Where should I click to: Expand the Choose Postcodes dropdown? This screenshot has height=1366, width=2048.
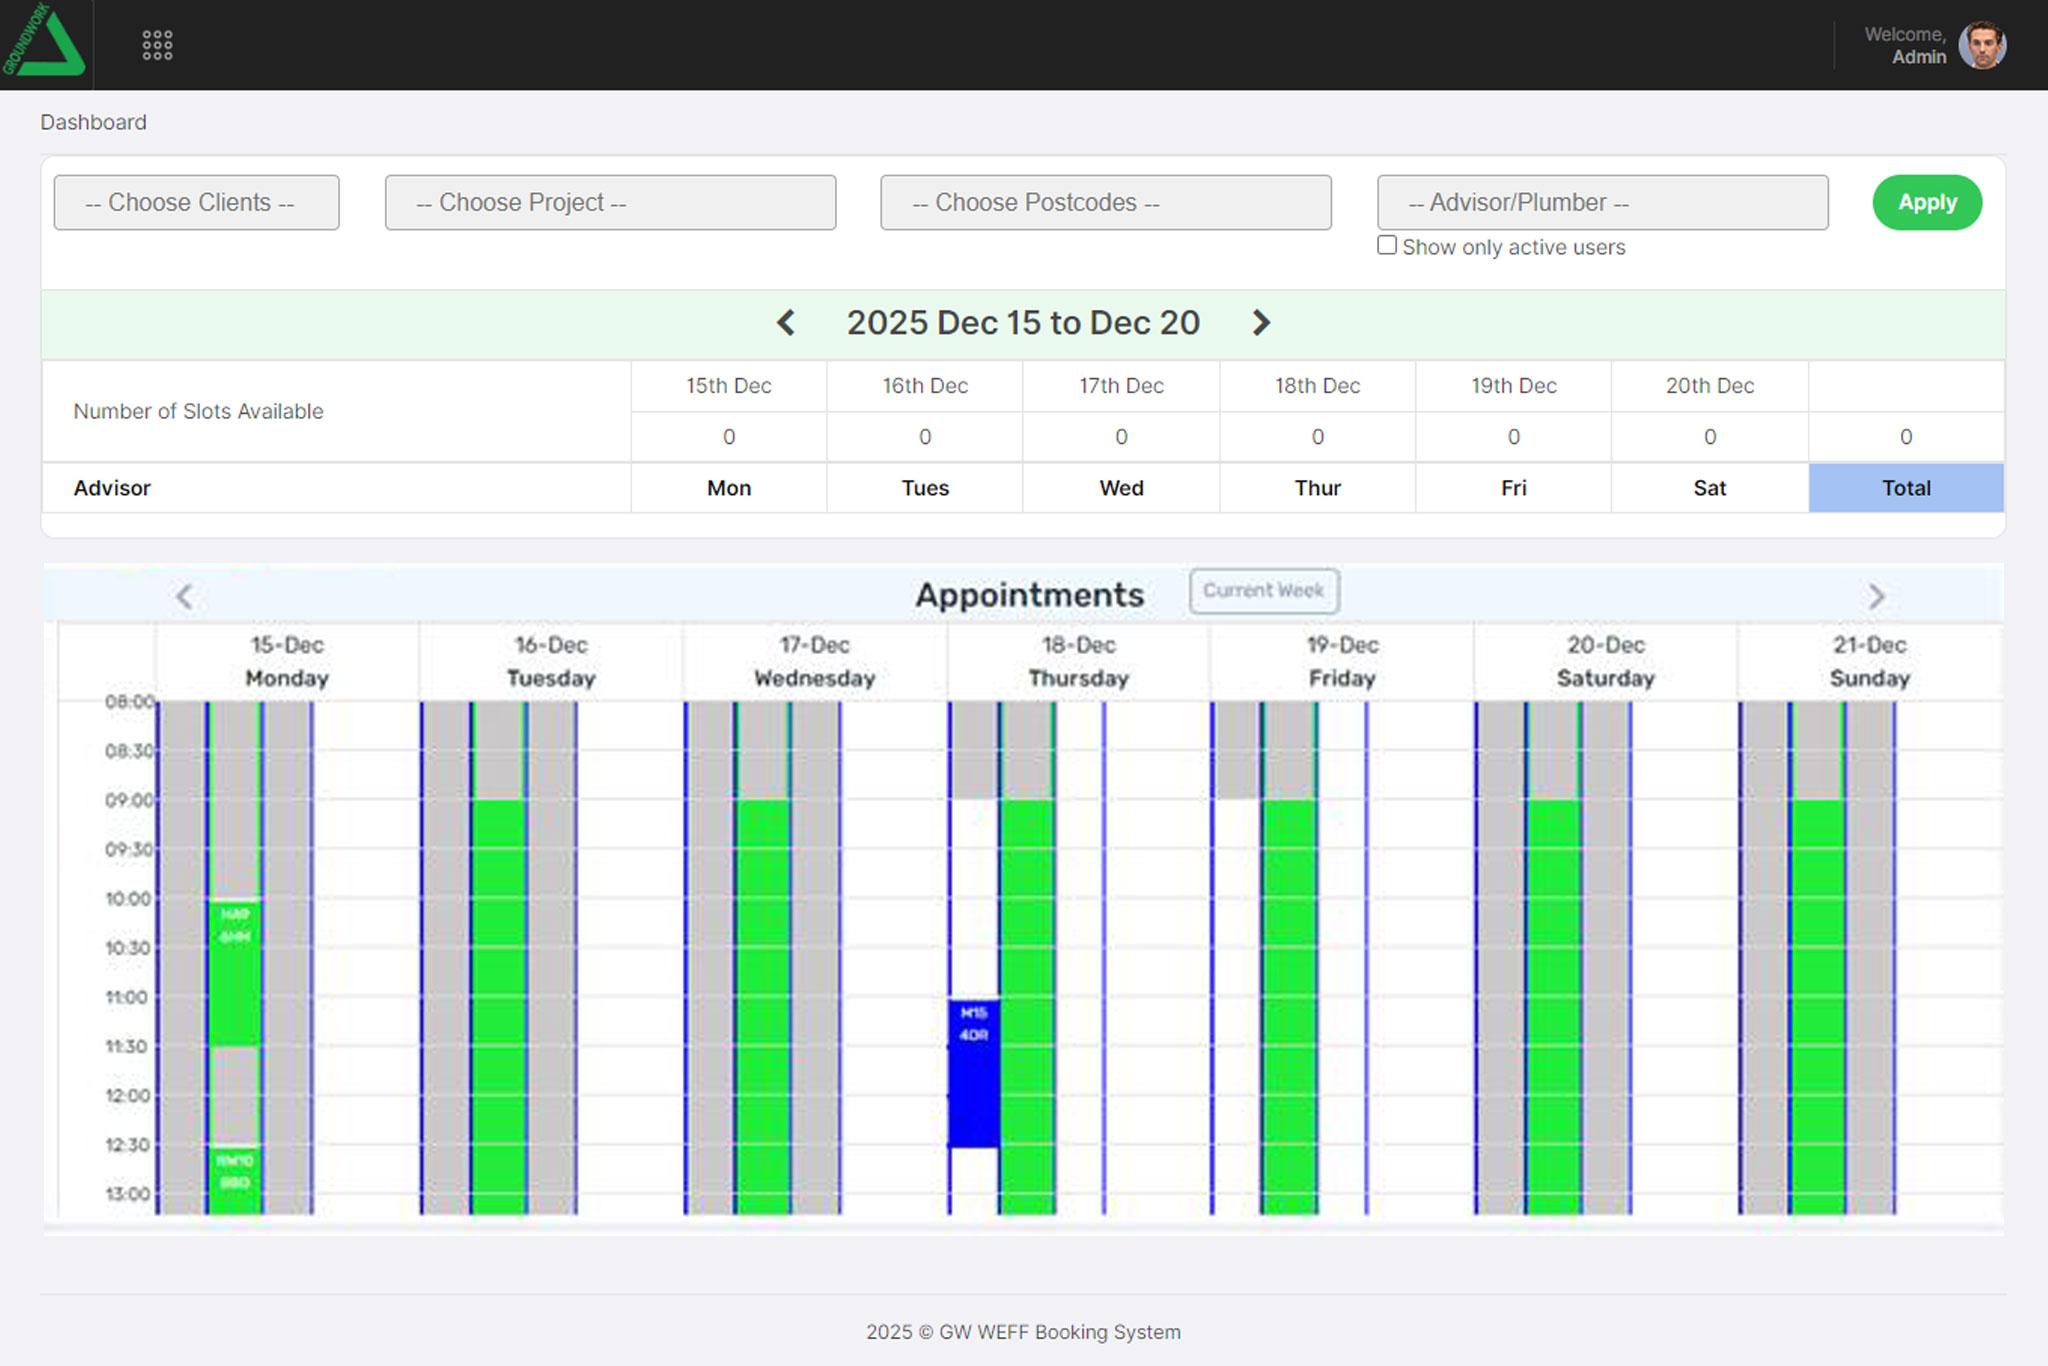click(1105, 203)
